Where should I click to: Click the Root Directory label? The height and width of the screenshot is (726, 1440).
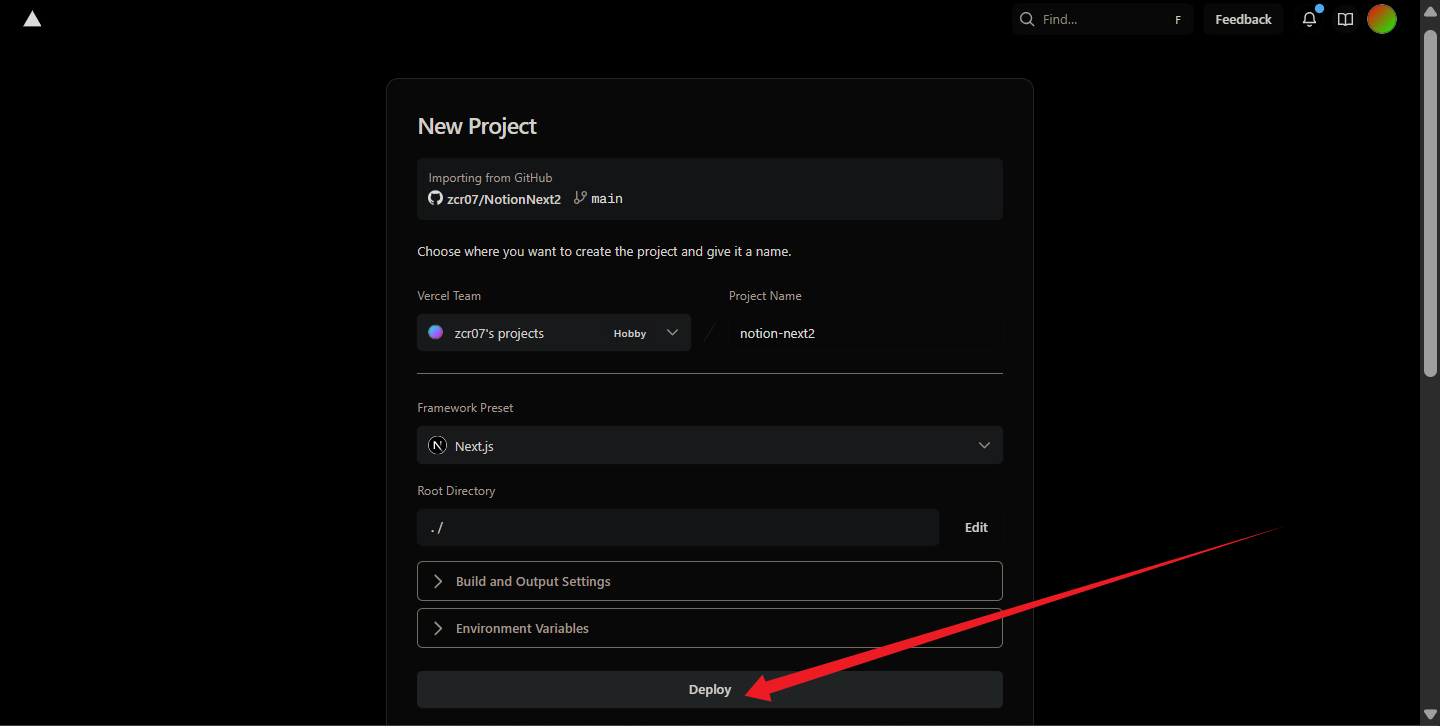(x=456, y=491)
